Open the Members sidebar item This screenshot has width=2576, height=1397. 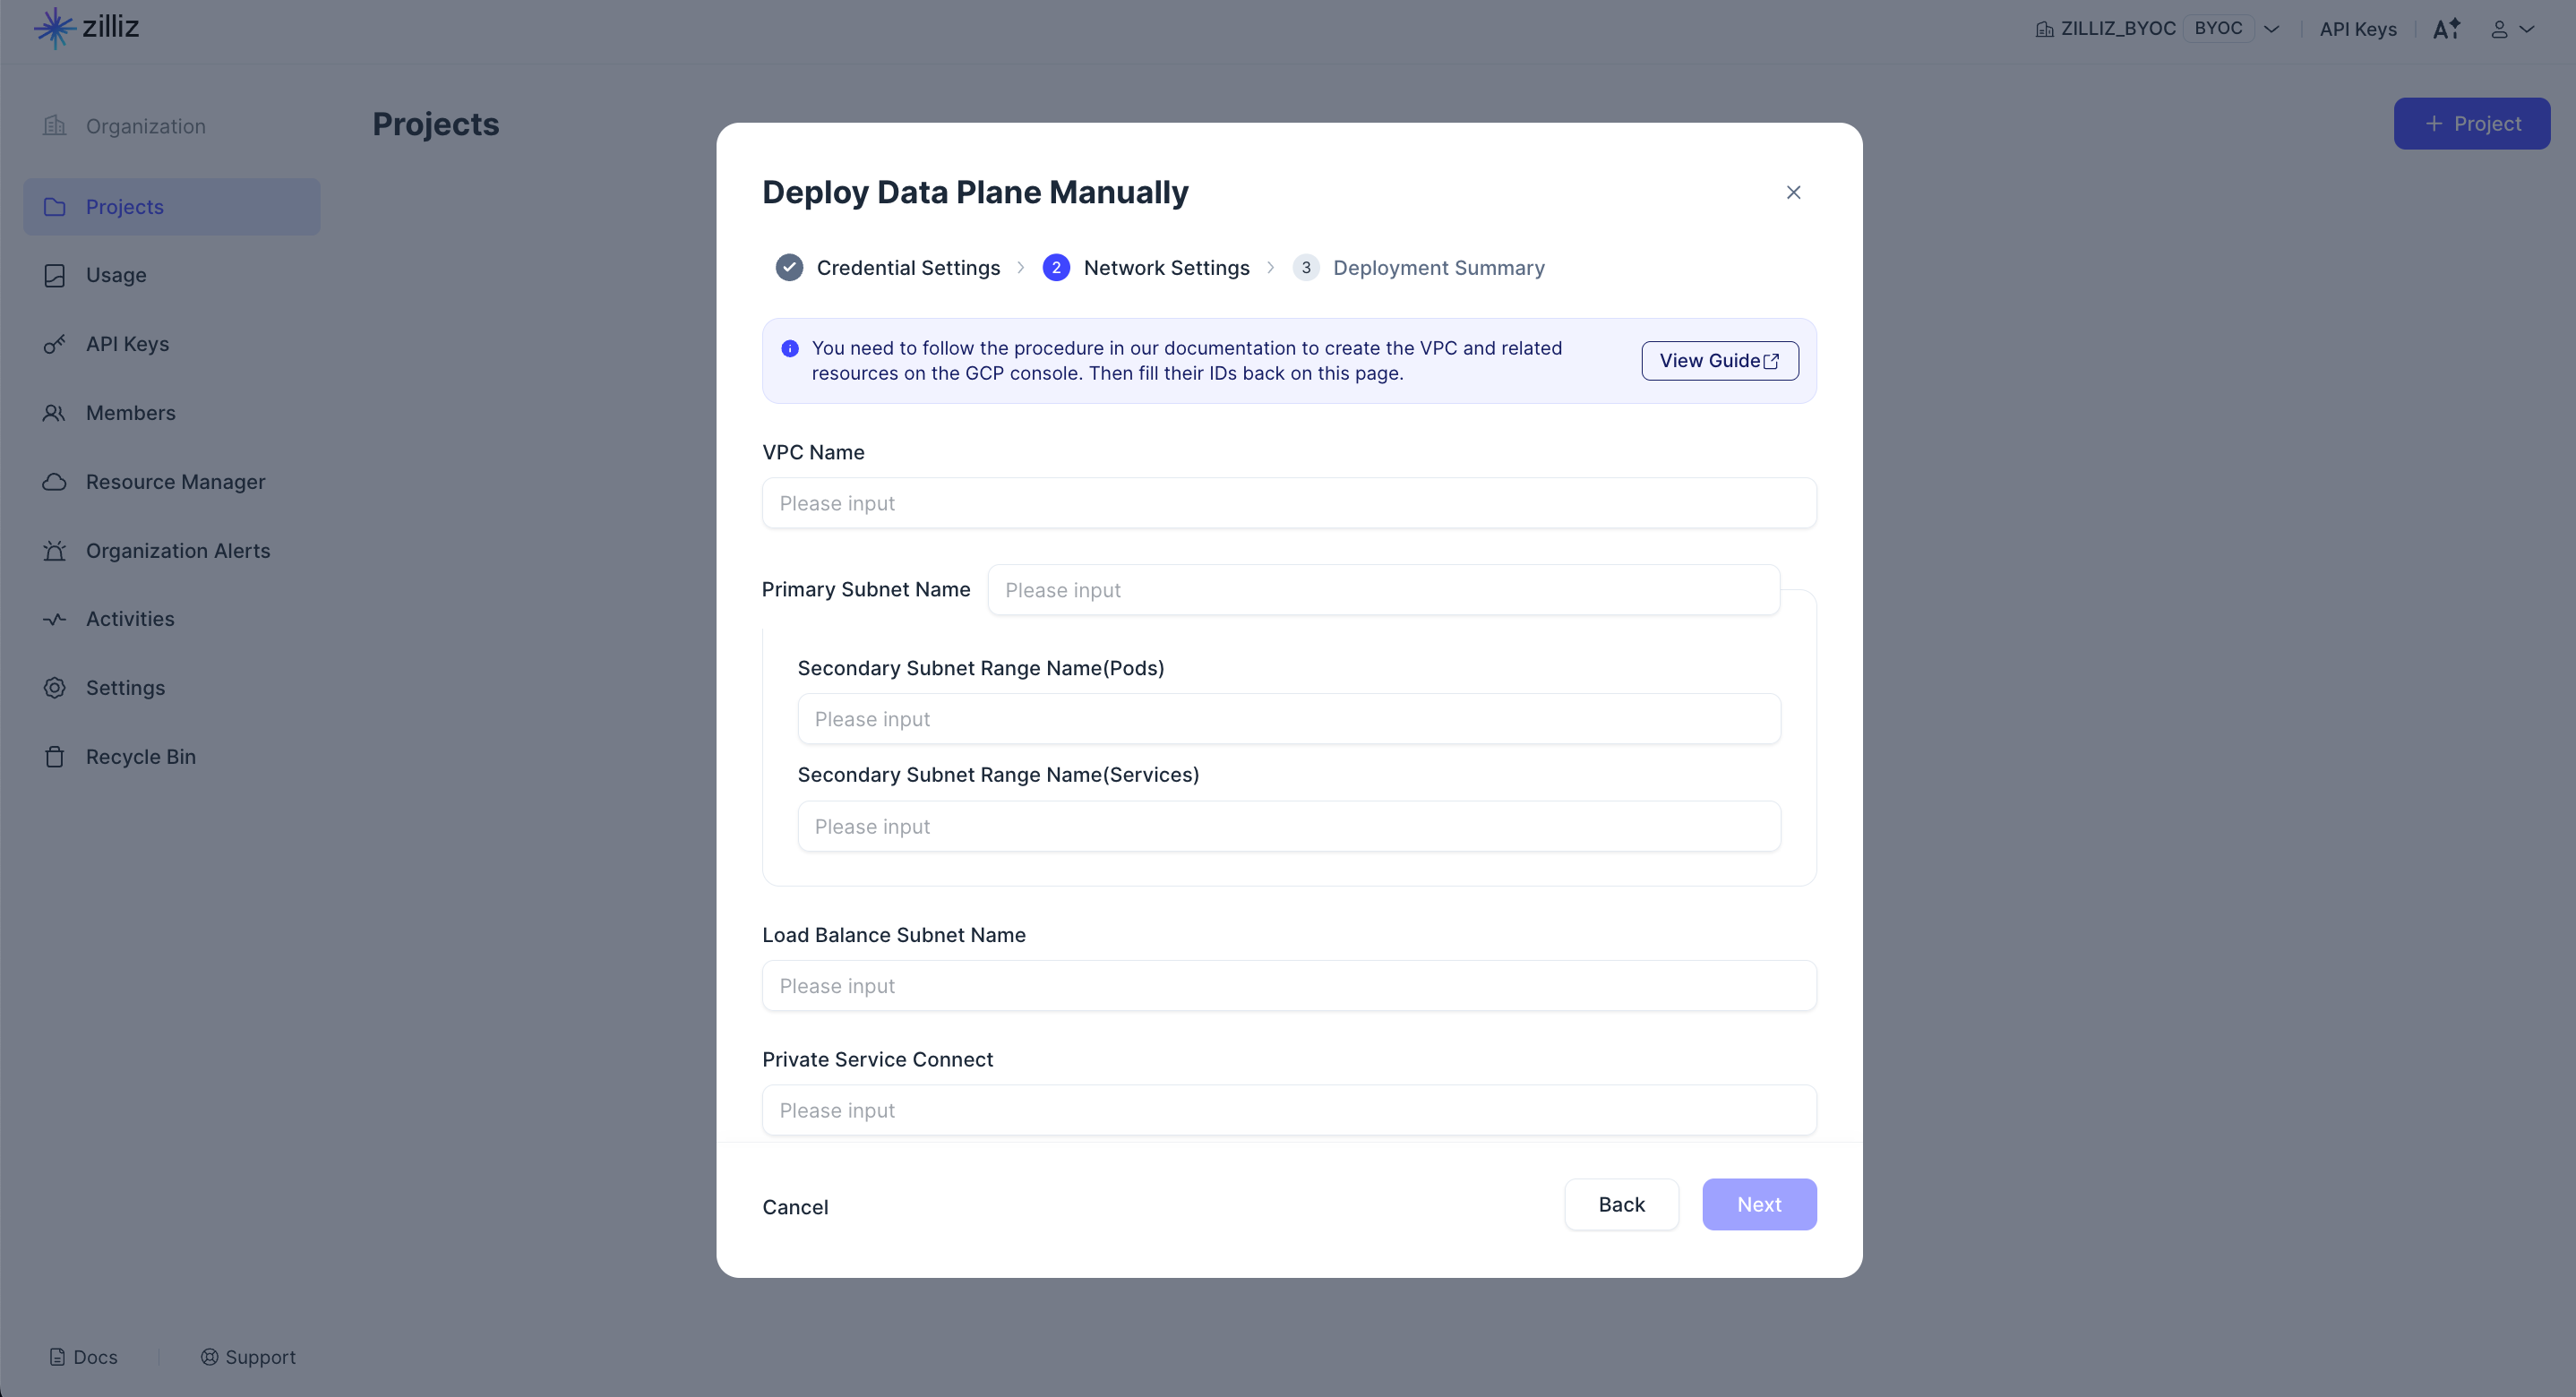130,413
